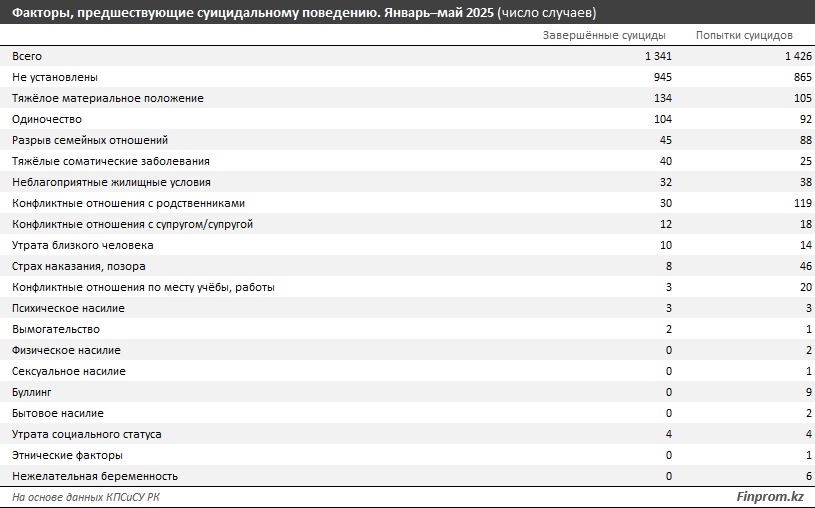Click value 18 for конфликты с супругом/супругой
The height and width of the screenshot is (508, 815).
point(806,224)
